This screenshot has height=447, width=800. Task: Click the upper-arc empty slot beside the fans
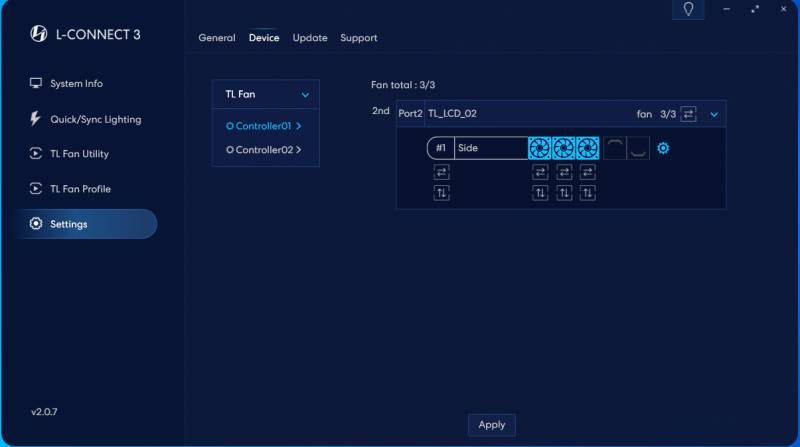click(614, 148)
